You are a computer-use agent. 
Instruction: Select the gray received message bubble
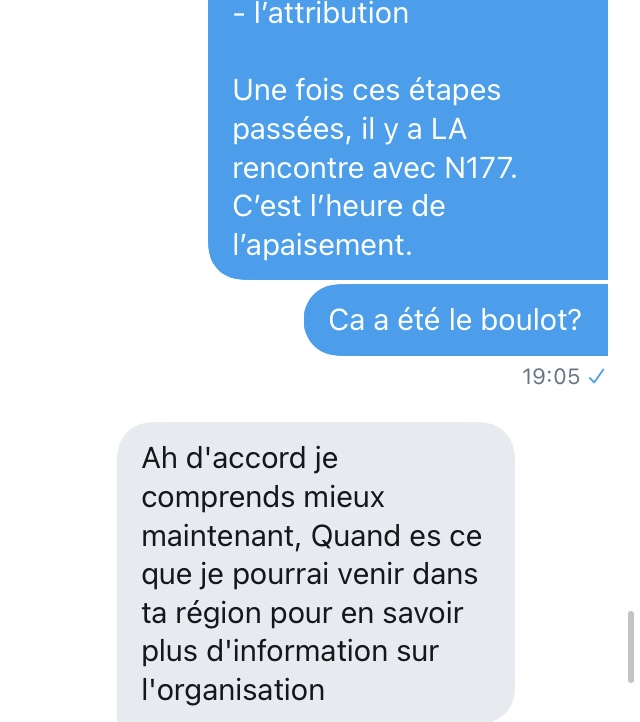(x=316, y=572)
